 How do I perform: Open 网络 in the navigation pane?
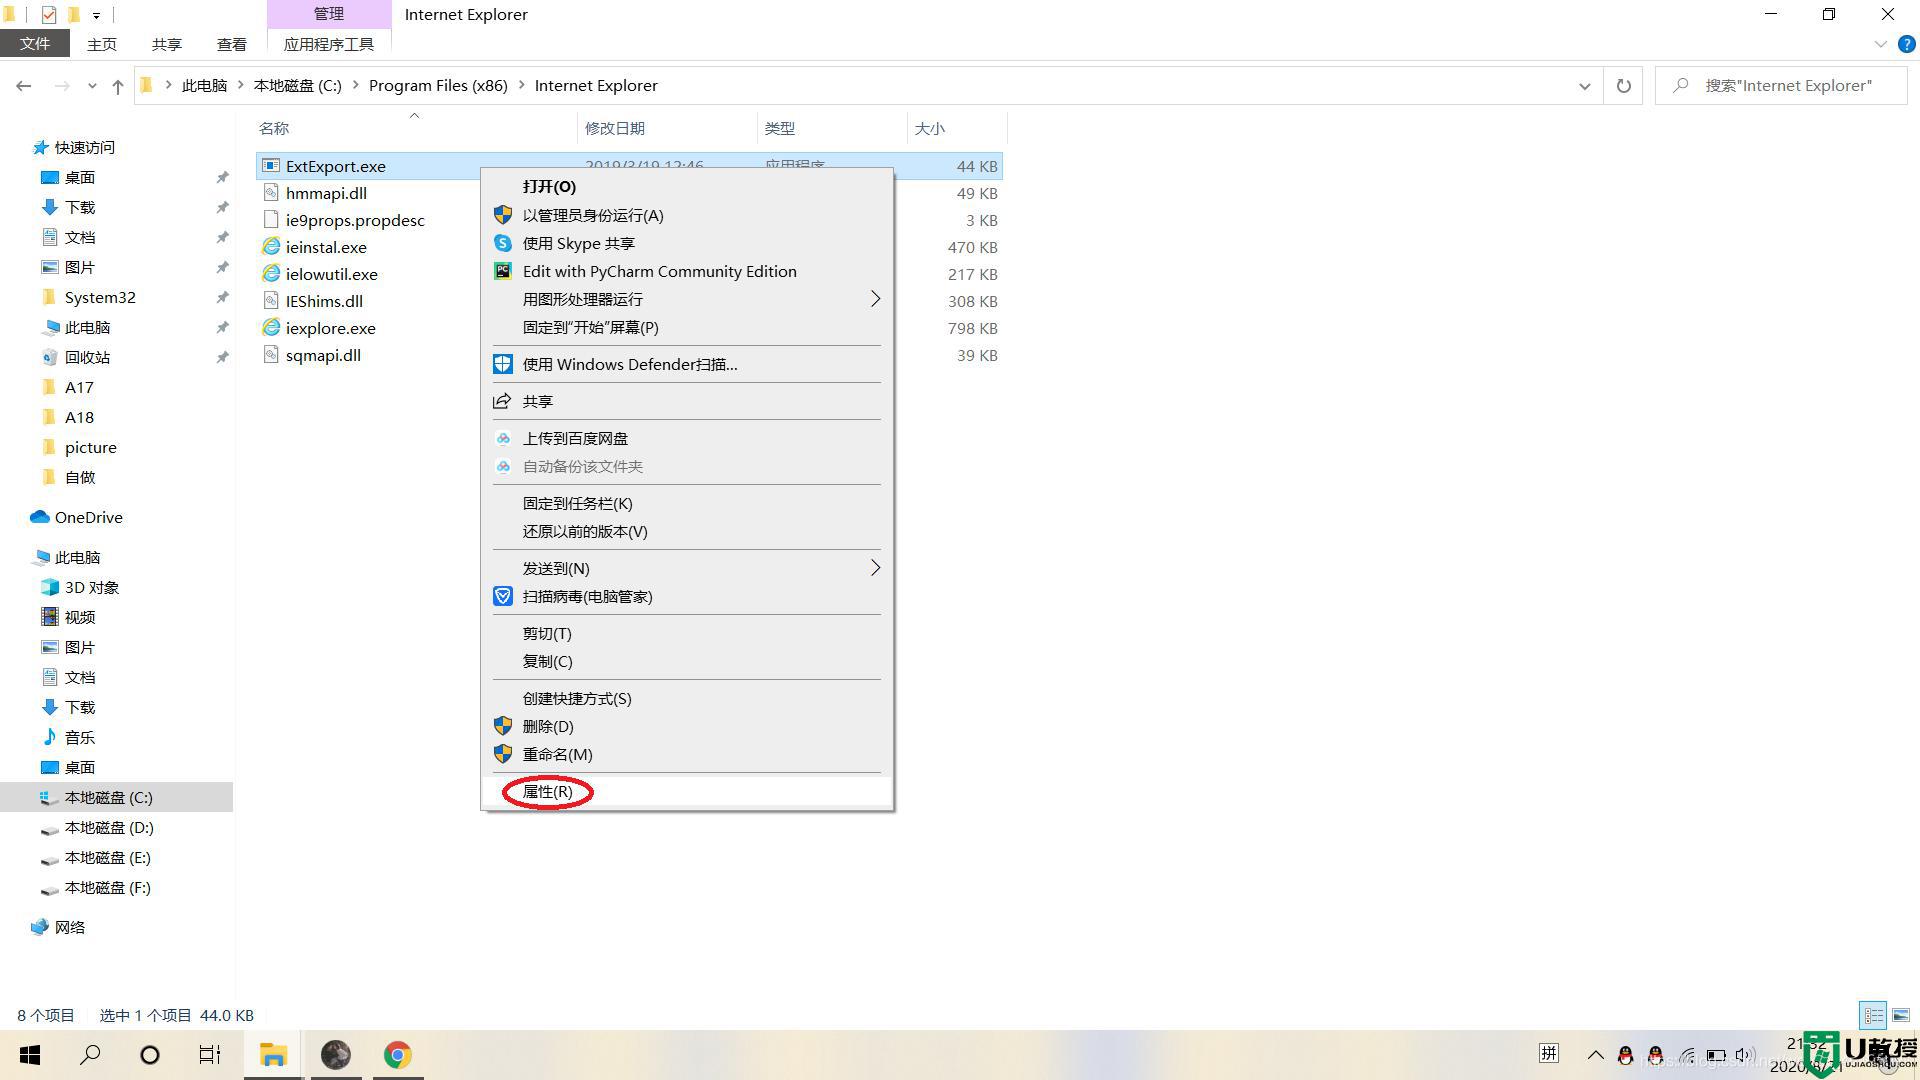(x=70, y=927)
